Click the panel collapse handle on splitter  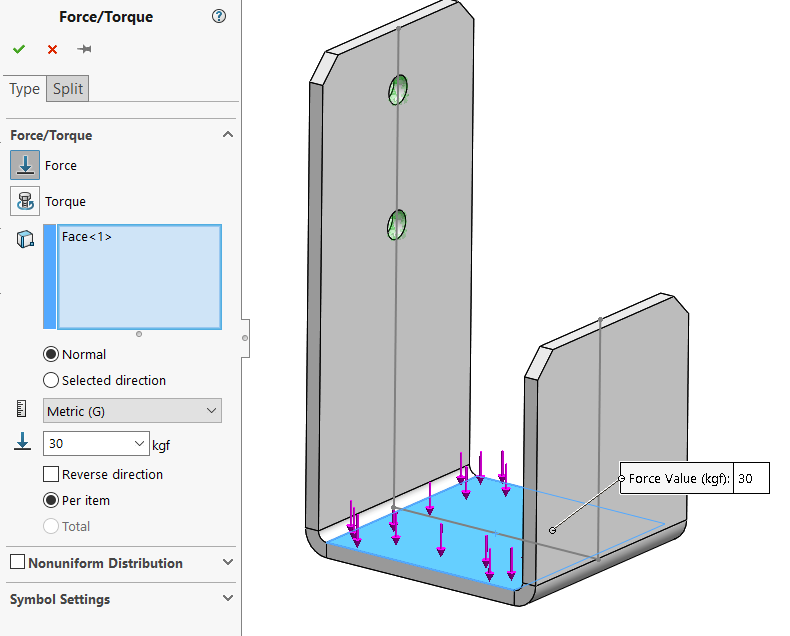(x=245, y=338)
